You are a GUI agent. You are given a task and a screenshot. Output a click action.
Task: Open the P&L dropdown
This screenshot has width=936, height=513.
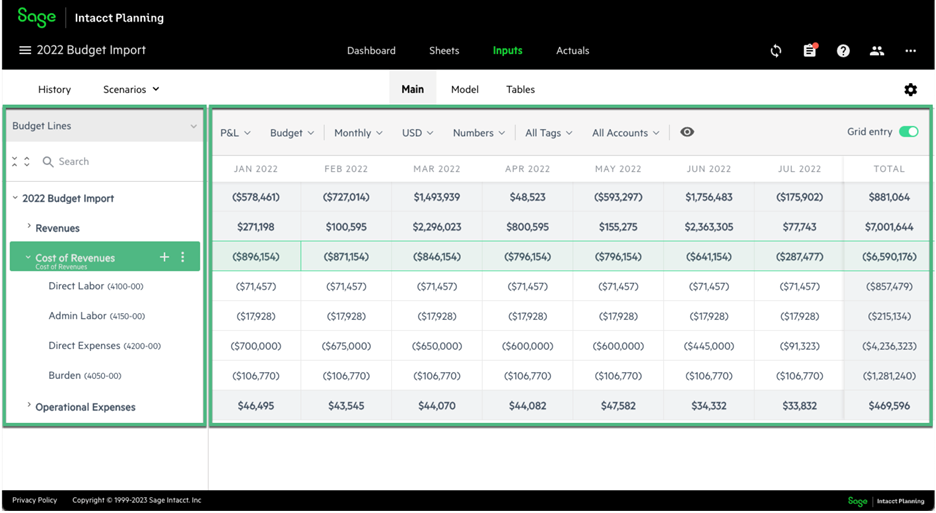point(235,133)
